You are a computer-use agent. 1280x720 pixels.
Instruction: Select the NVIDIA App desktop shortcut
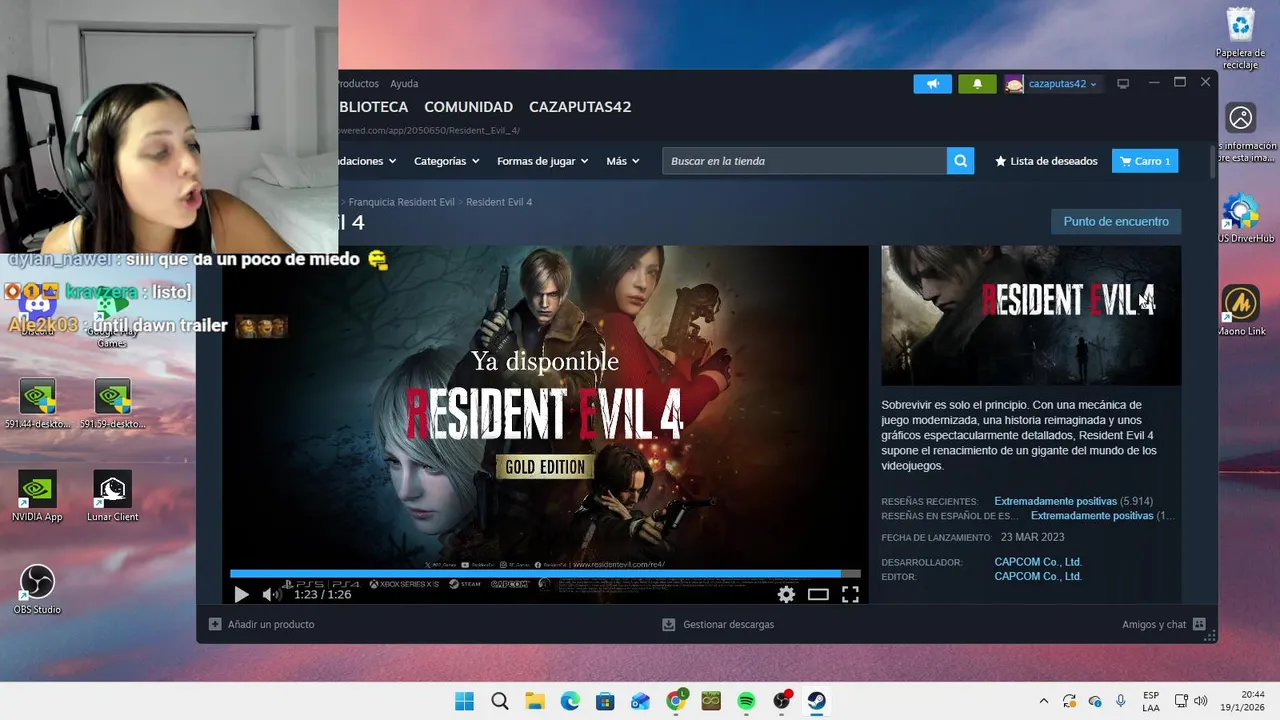pyautogui.click(x=37, y=497)
